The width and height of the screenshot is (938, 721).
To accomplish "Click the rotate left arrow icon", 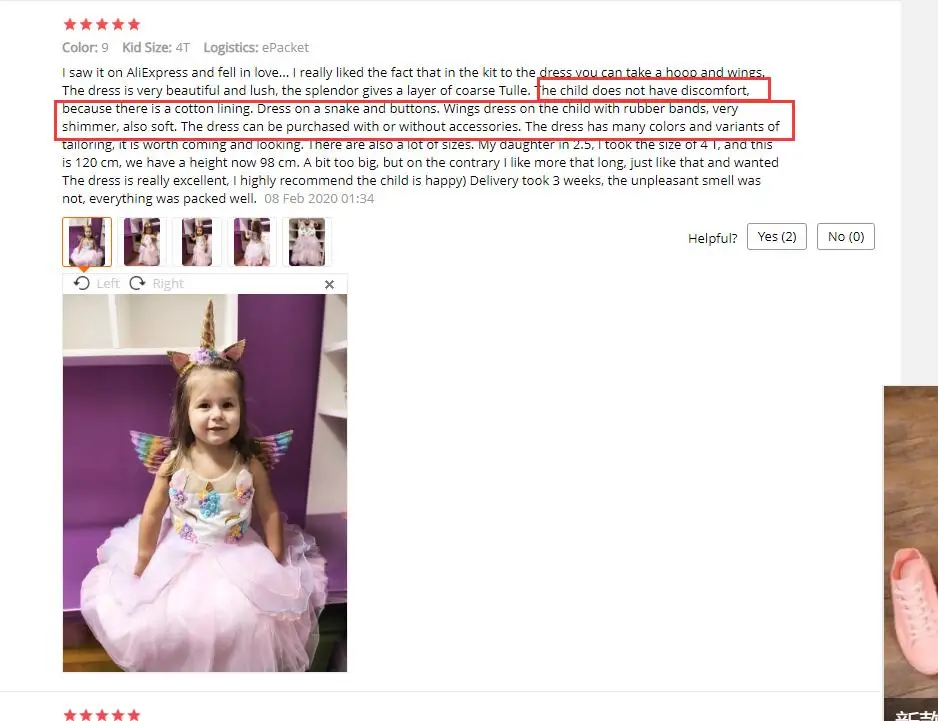I will [x=82, y=283].
